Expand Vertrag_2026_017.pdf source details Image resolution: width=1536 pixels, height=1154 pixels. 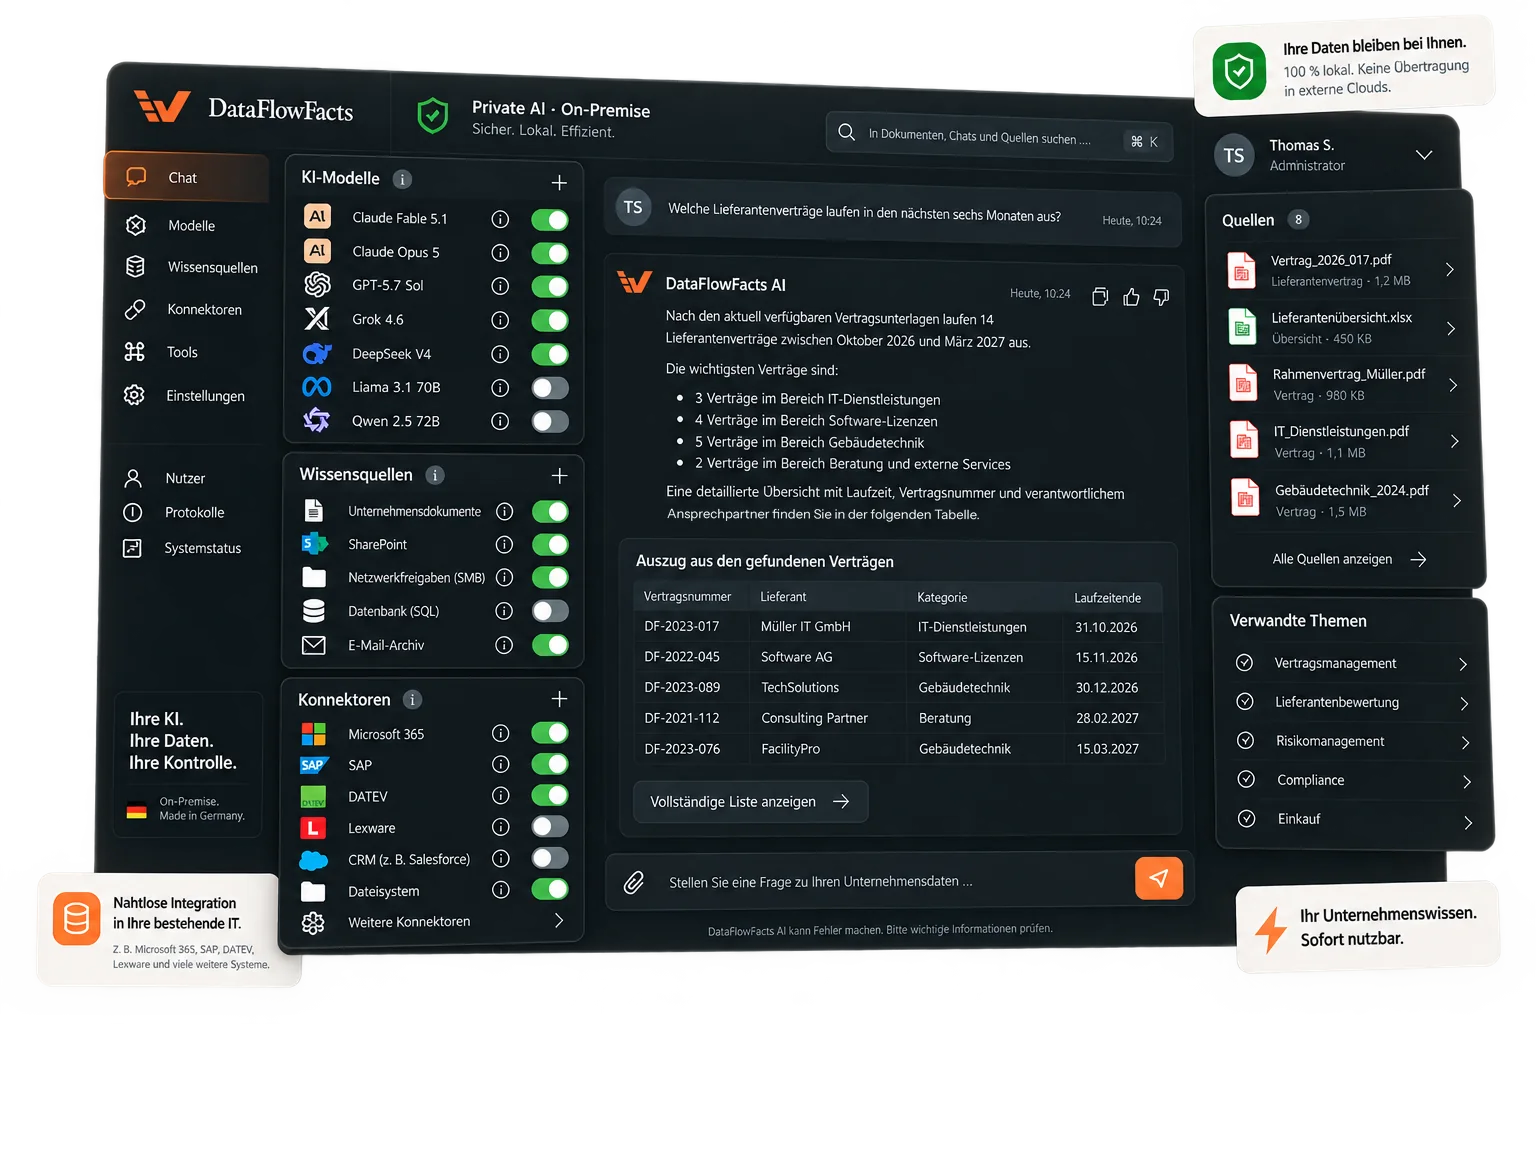[x=1450, y=270]
